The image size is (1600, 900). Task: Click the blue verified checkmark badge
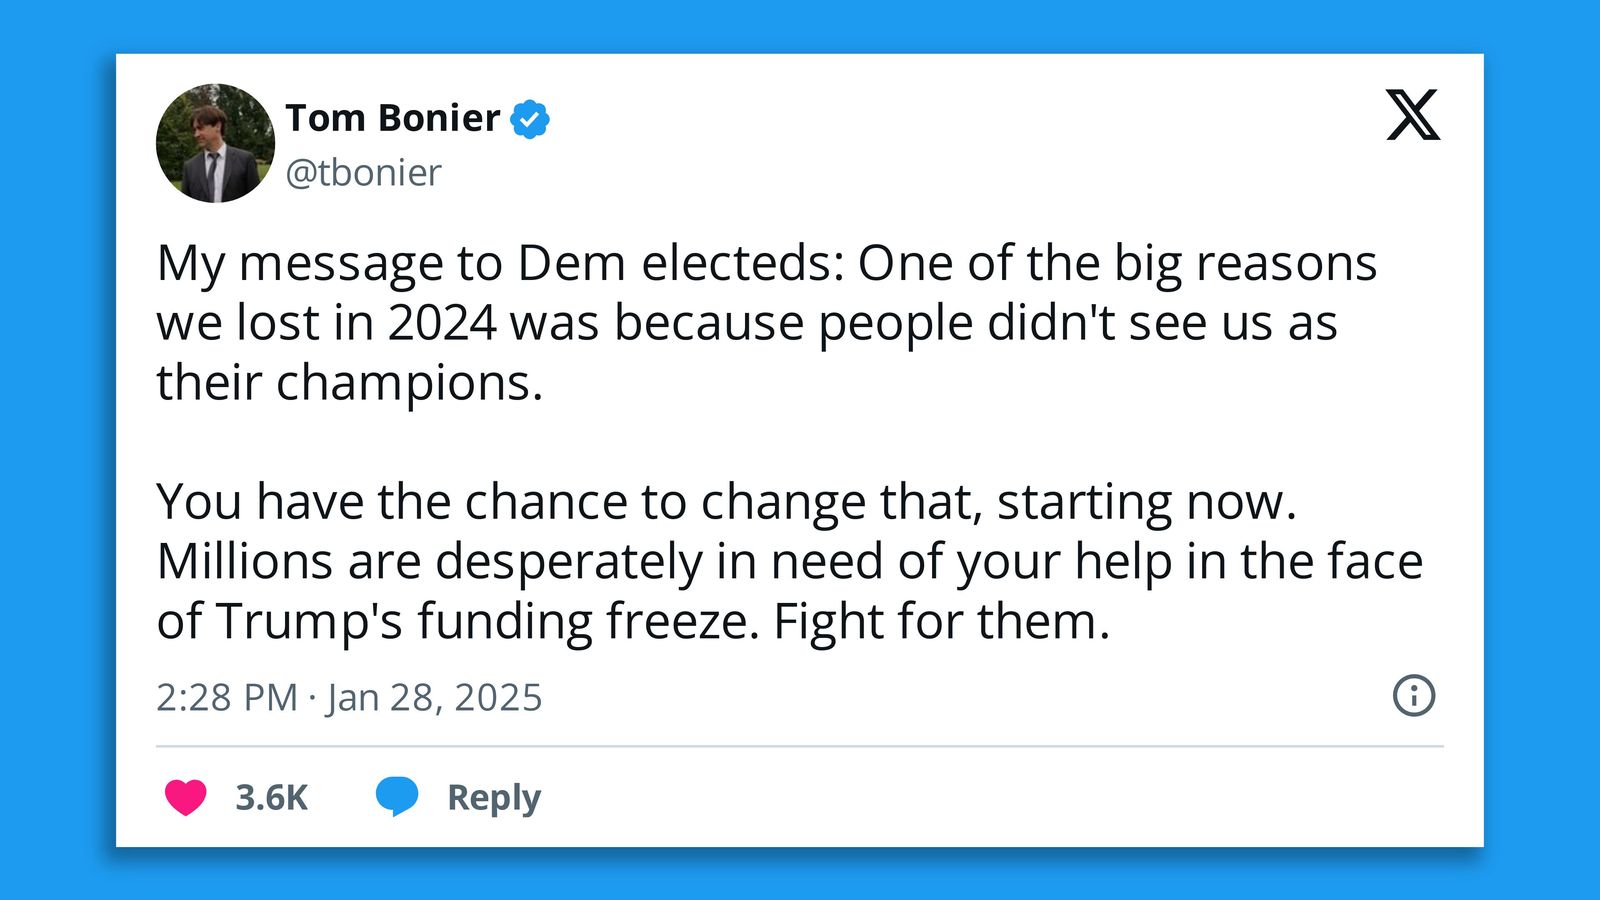coord(529,119)
